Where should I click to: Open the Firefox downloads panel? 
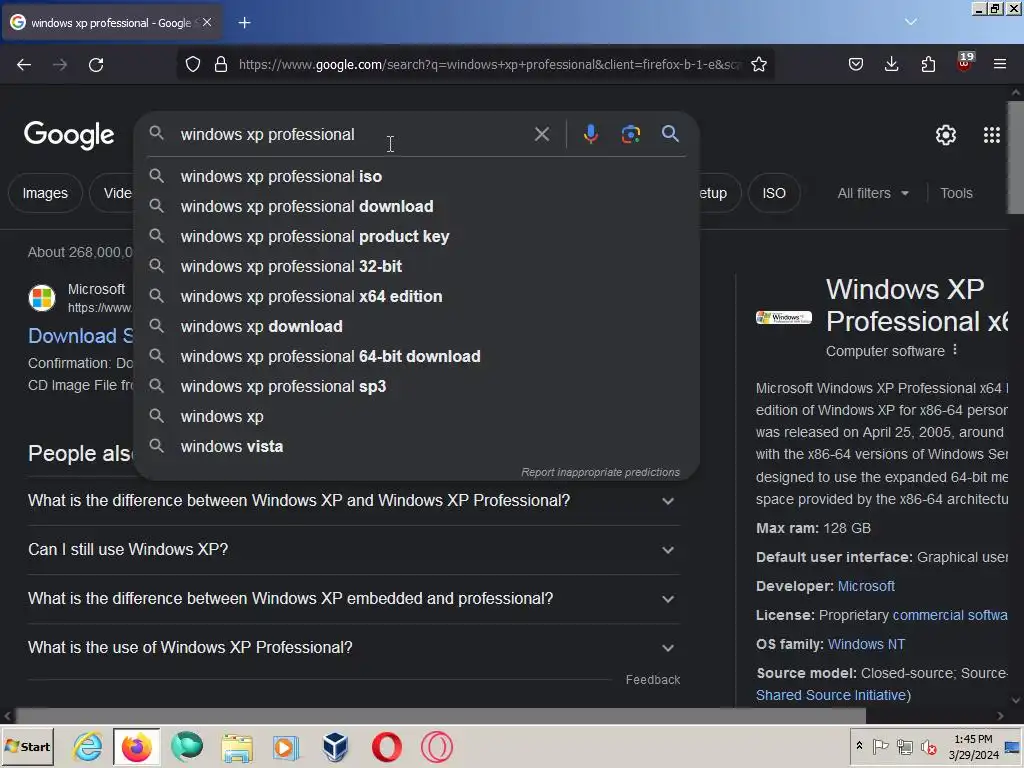(x=891, y=65)
